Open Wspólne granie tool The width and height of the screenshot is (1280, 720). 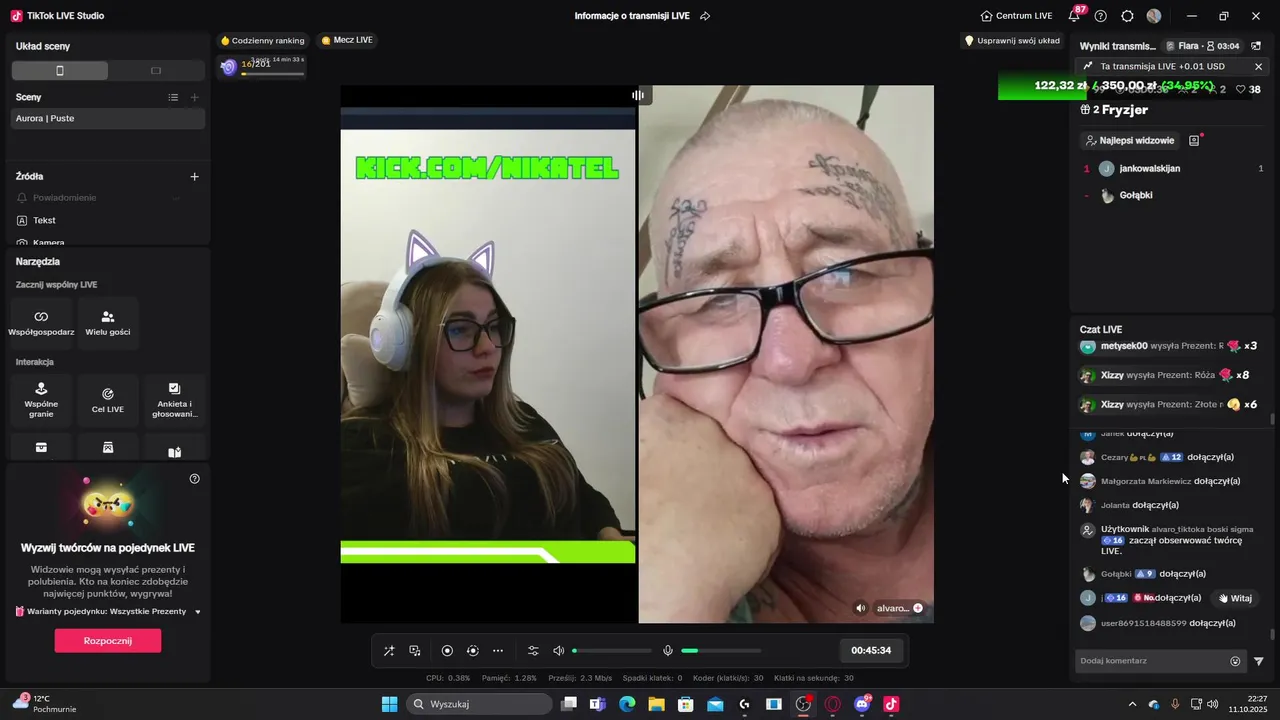click(x=41, y=400)
